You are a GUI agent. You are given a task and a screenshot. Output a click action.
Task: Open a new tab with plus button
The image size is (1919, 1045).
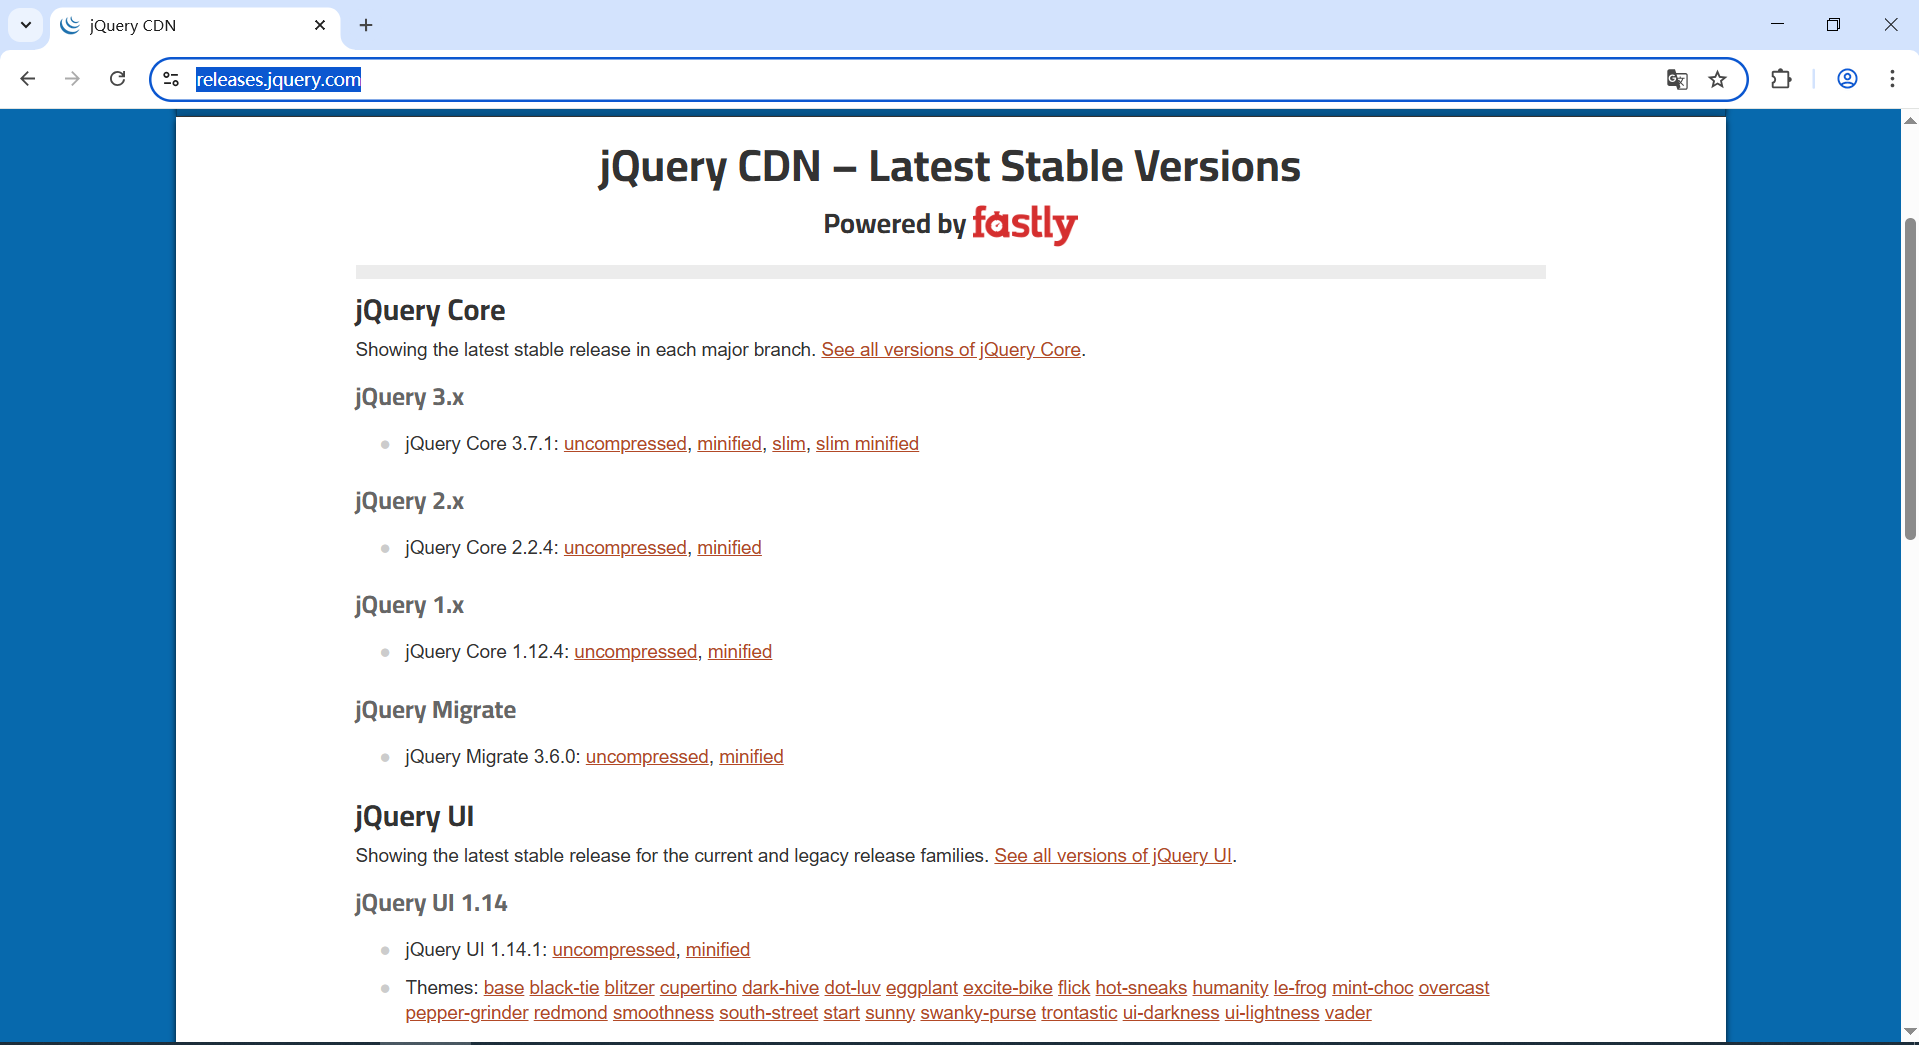pyautogui.click(x=366, y=25)
